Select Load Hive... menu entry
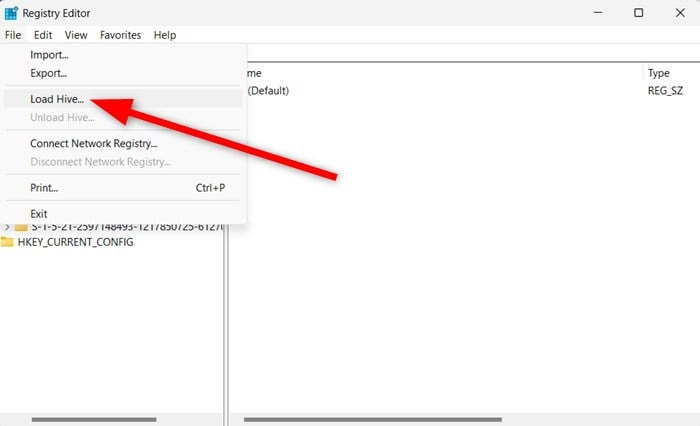Screen dimensions: 700x426 pyautogui.click(x=123, y=99)
